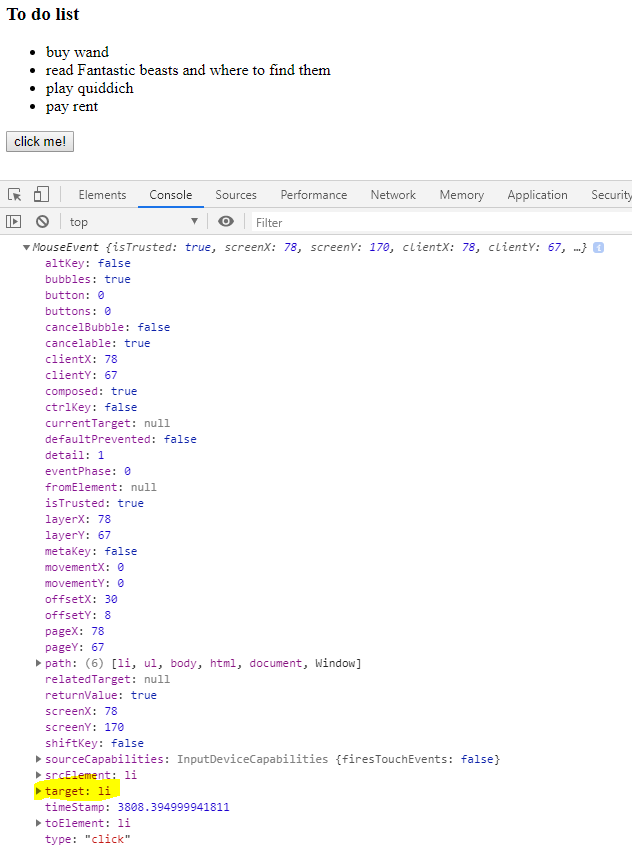This screenshot has width=632, height=849.
Task: Go to the Network tab
Action: pyautogui.click(x=393, y=195)
